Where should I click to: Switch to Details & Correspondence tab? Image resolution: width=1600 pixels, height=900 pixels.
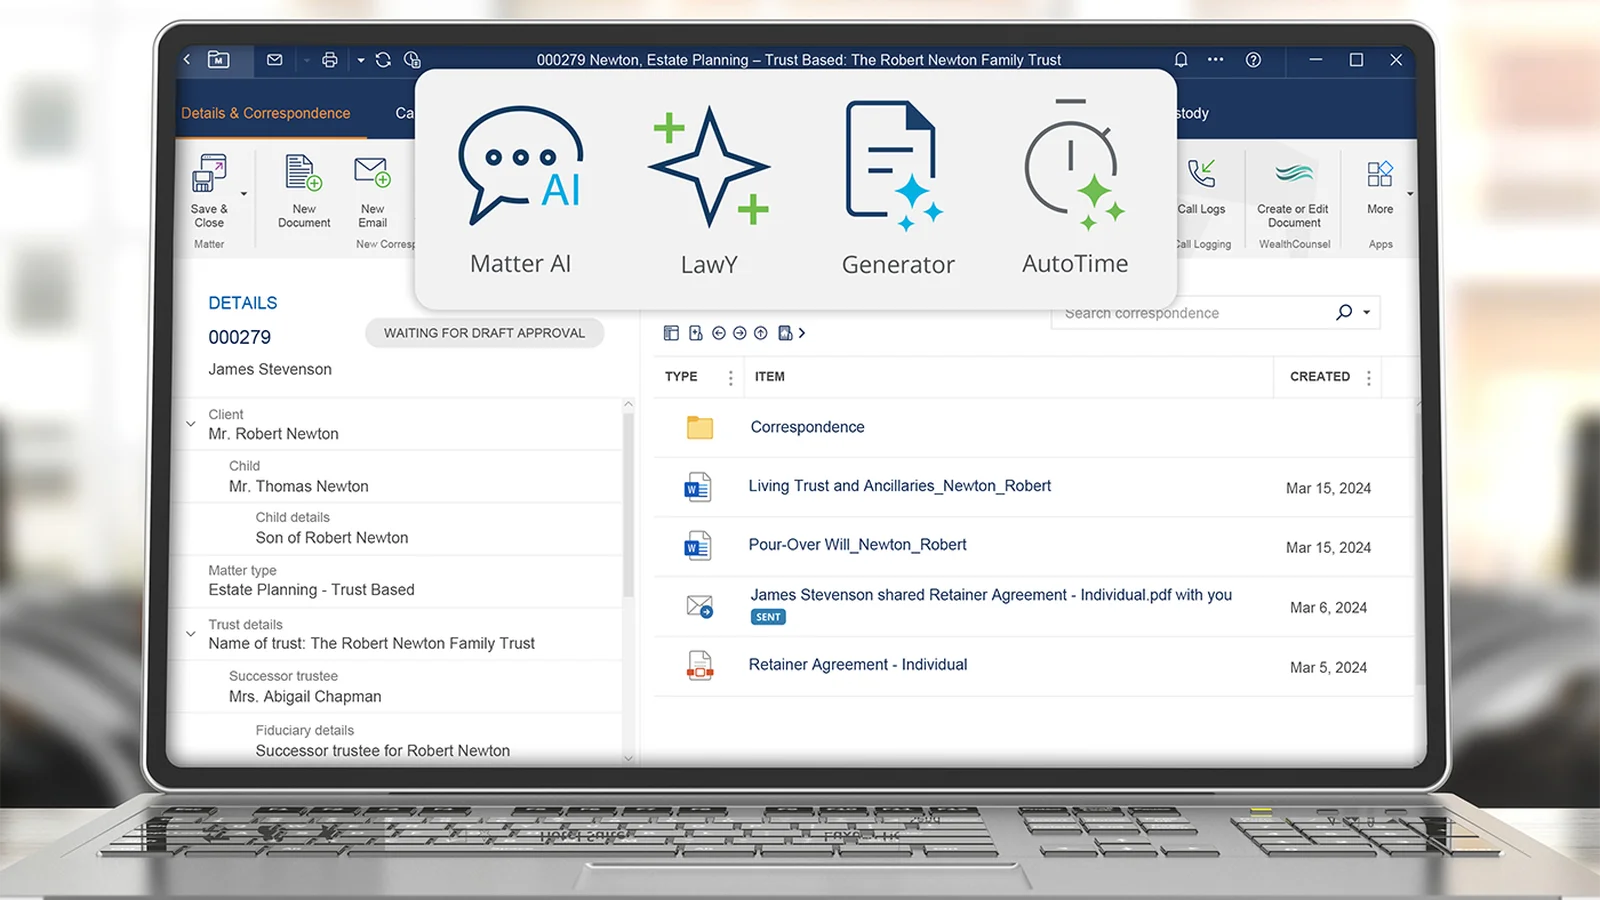pos(266,113)
